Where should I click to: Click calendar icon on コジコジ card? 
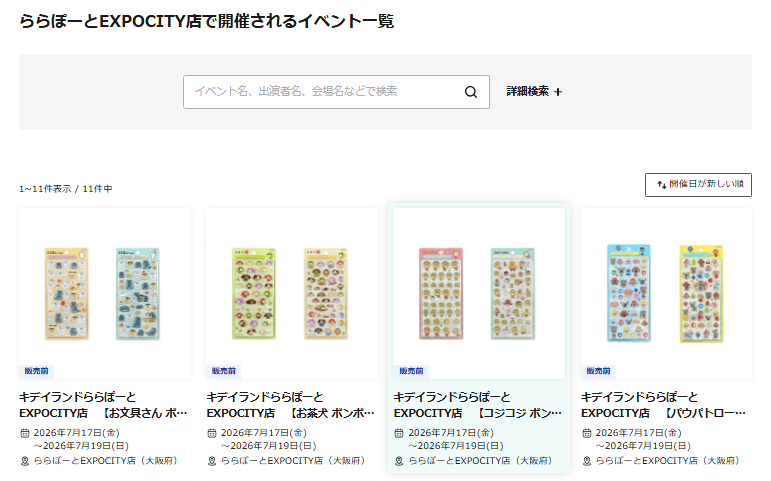pyautogui.click(x=399, y=433)
